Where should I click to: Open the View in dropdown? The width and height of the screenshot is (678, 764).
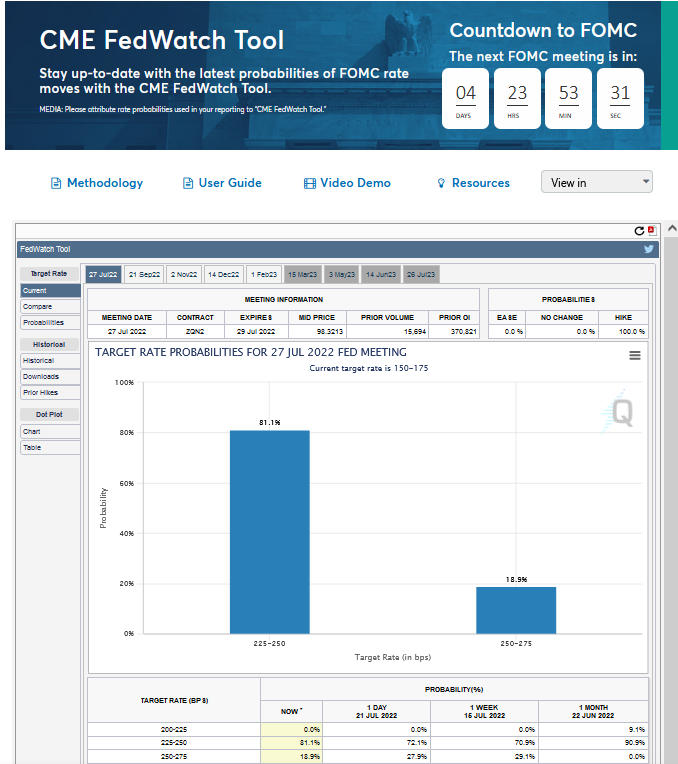pos(597,182)
